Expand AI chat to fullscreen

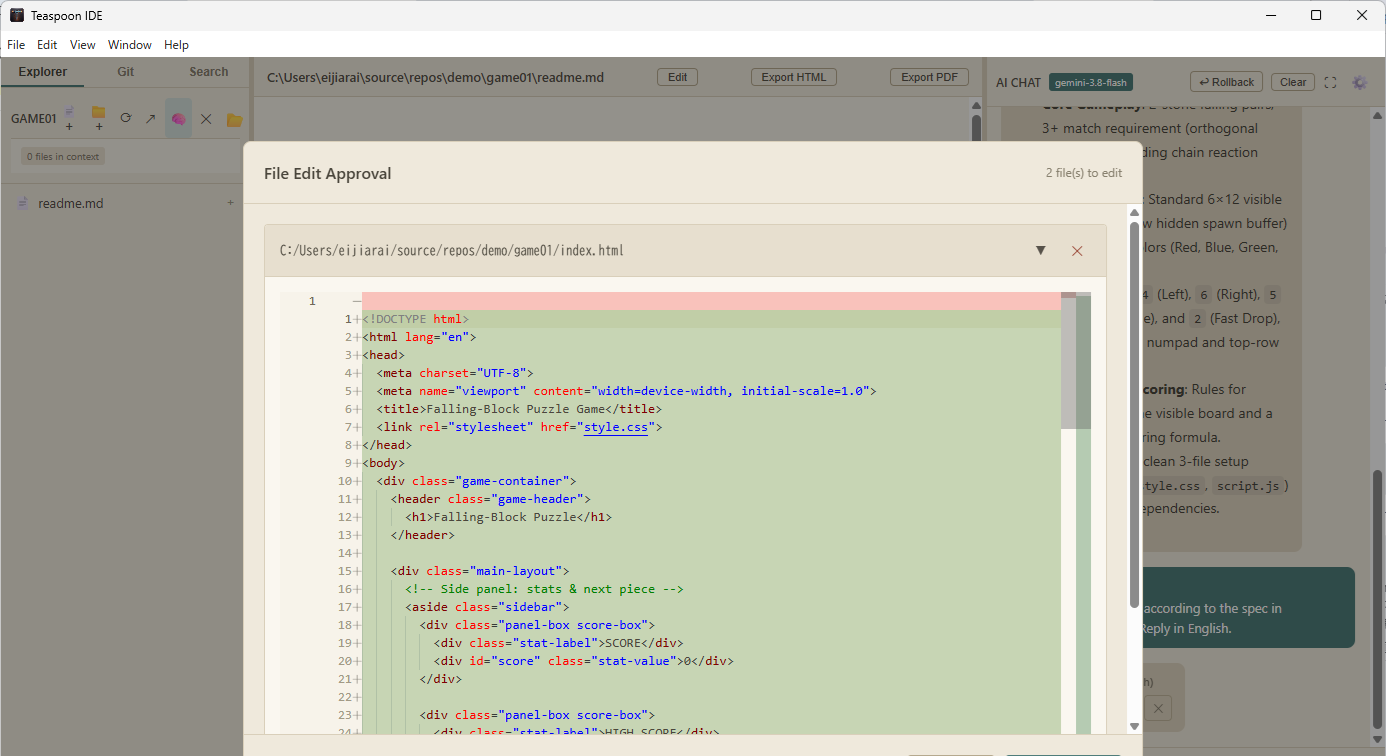(1330, 82)
